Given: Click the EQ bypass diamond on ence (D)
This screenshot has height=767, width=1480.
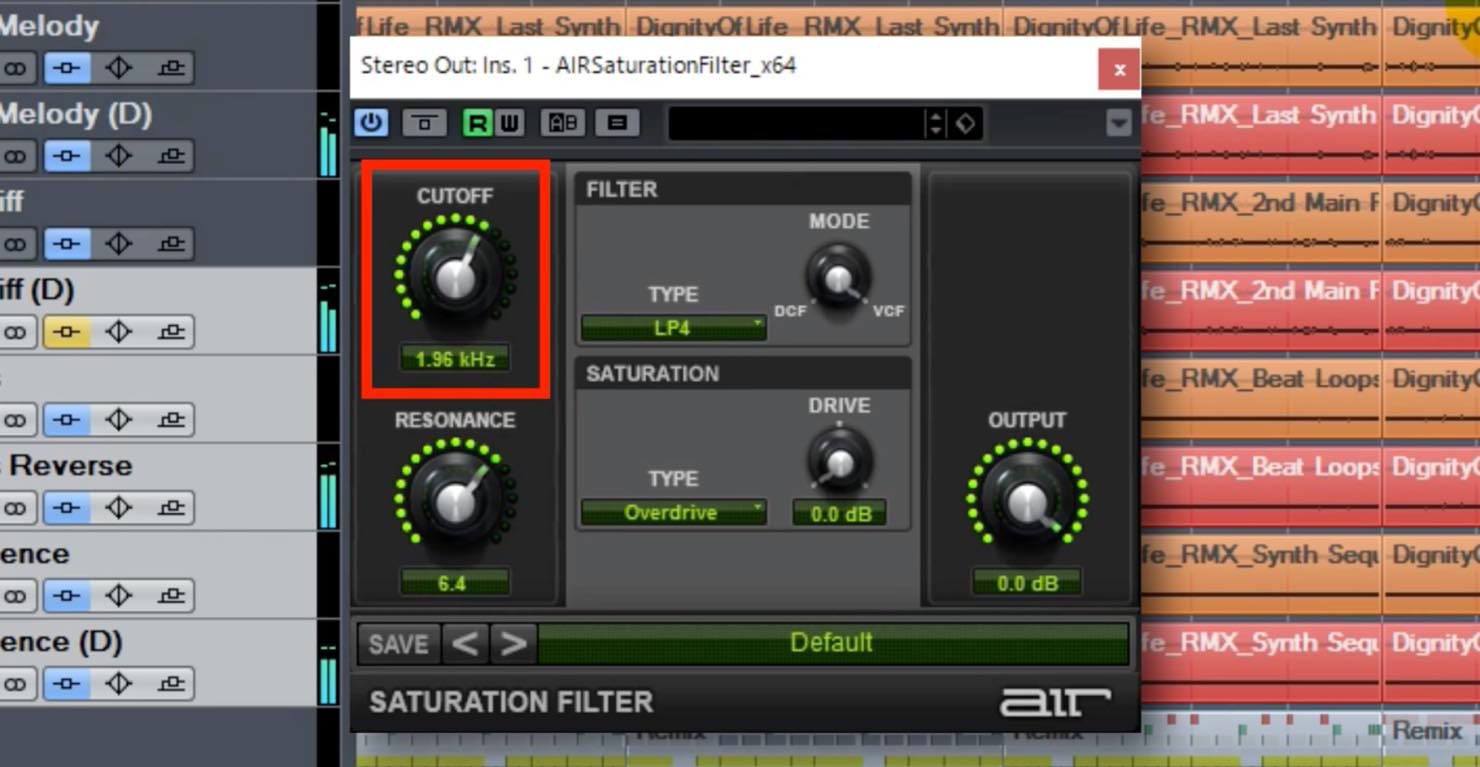Looking at the screenshot, I should pyautogui.click(x=119, y=684).
